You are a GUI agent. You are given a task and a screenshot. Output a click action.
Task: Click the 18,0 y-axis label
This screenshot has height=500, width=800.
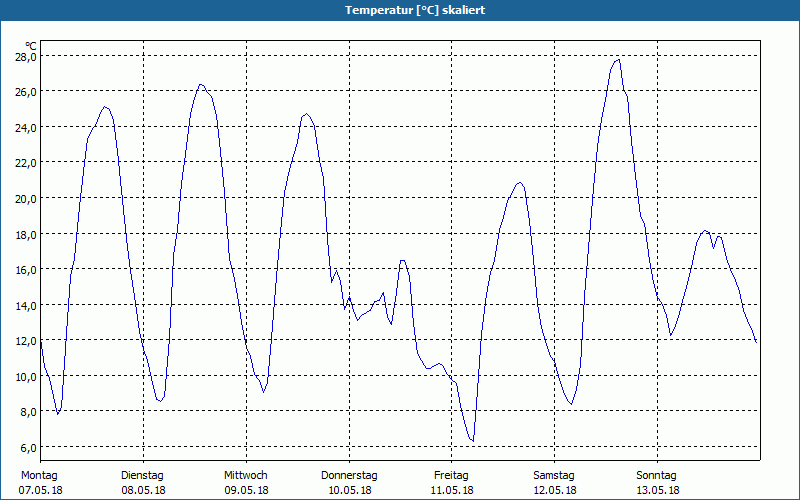point(26,235)
